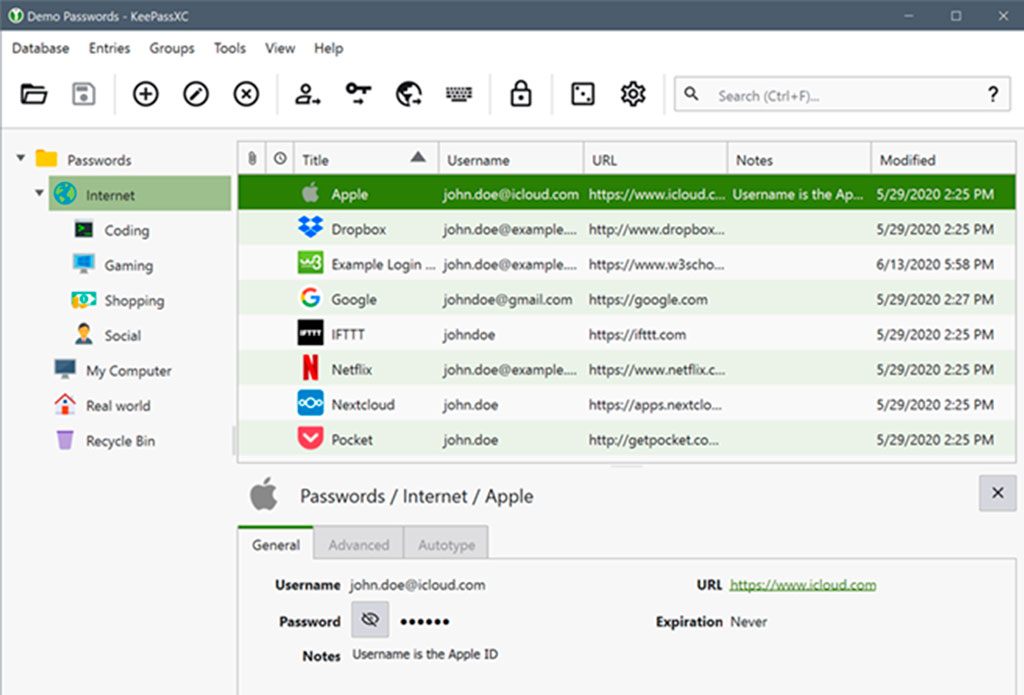Click the IFTTT entry icon
1024x695 pixels.
tap(310, 333)
